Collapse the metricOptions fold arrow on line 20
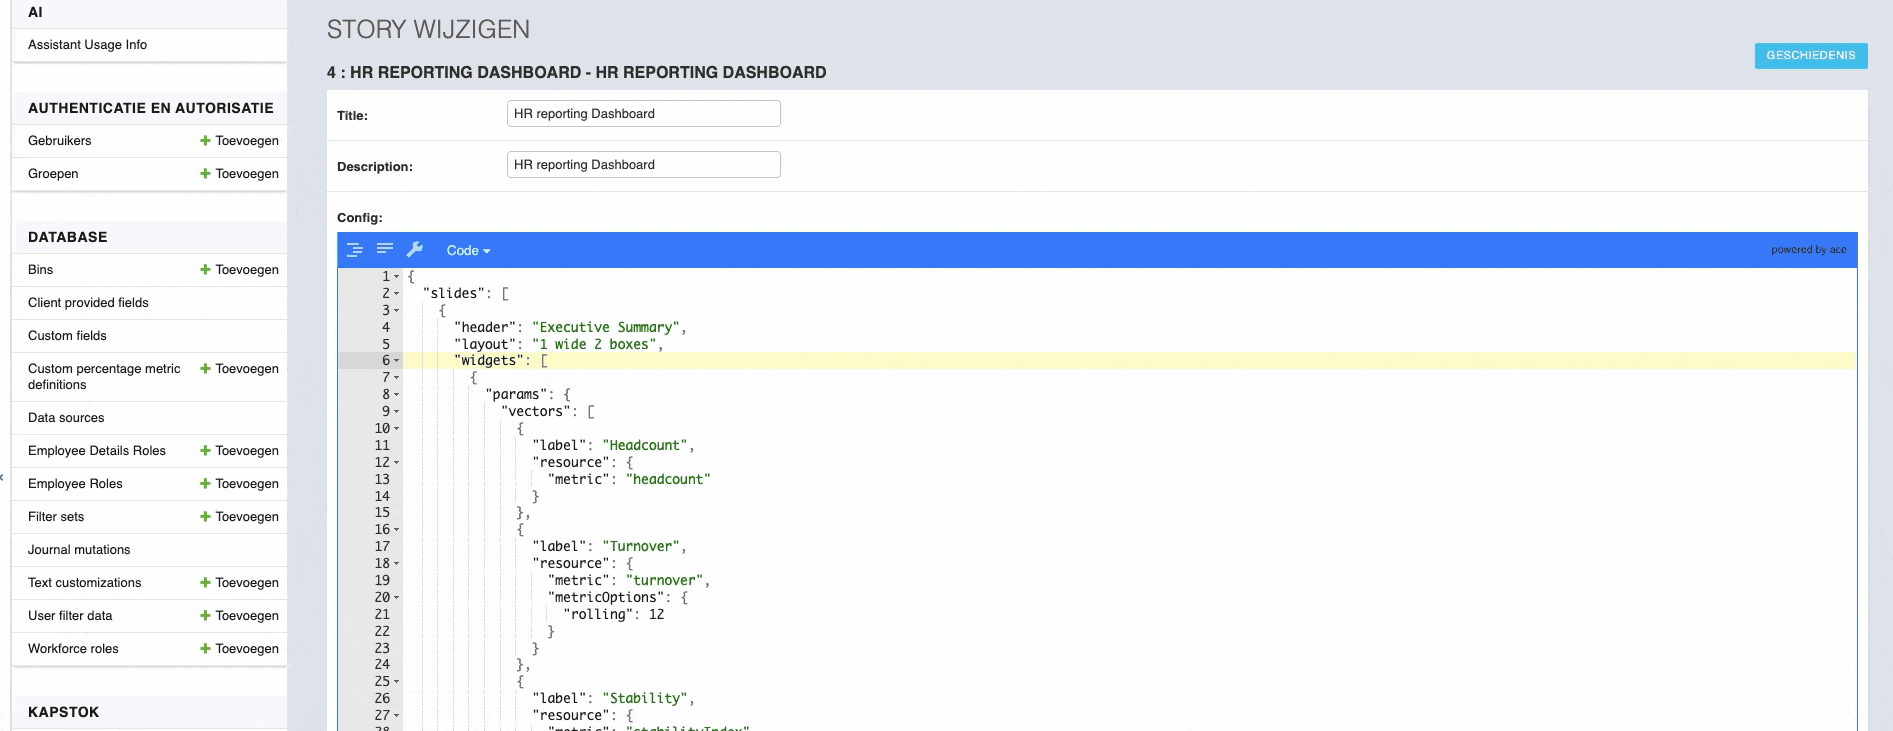 click(x=397, y=598)
